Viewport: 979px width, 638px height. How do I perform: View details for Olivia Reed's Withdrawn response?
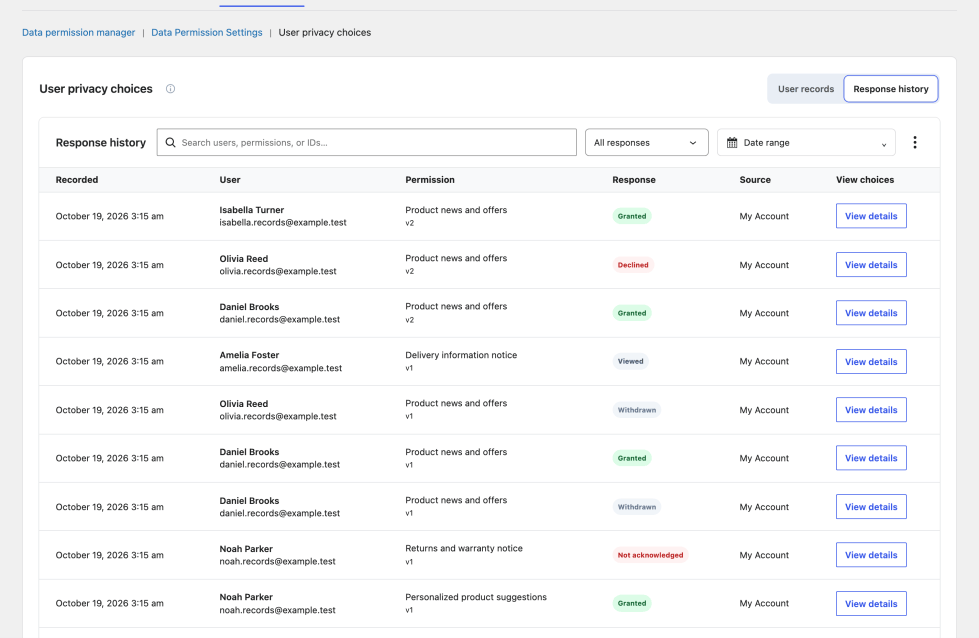point(871,410)
